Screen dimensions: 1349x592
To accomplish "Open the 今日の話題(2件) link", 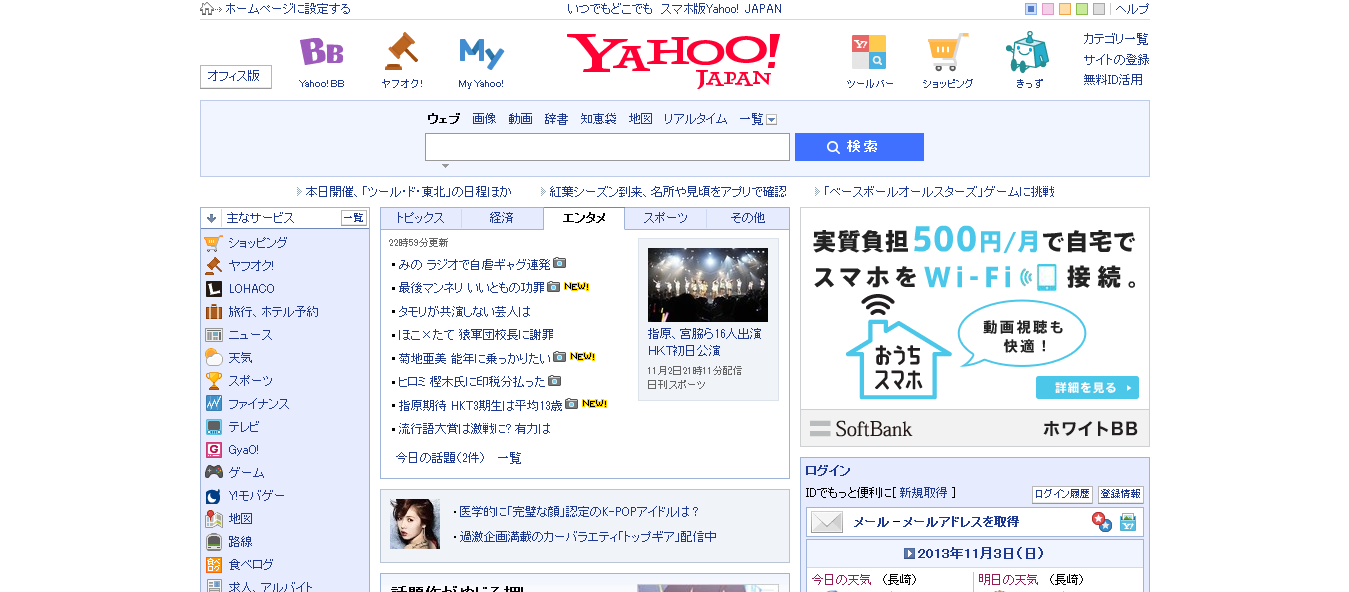I will point(440,458).
